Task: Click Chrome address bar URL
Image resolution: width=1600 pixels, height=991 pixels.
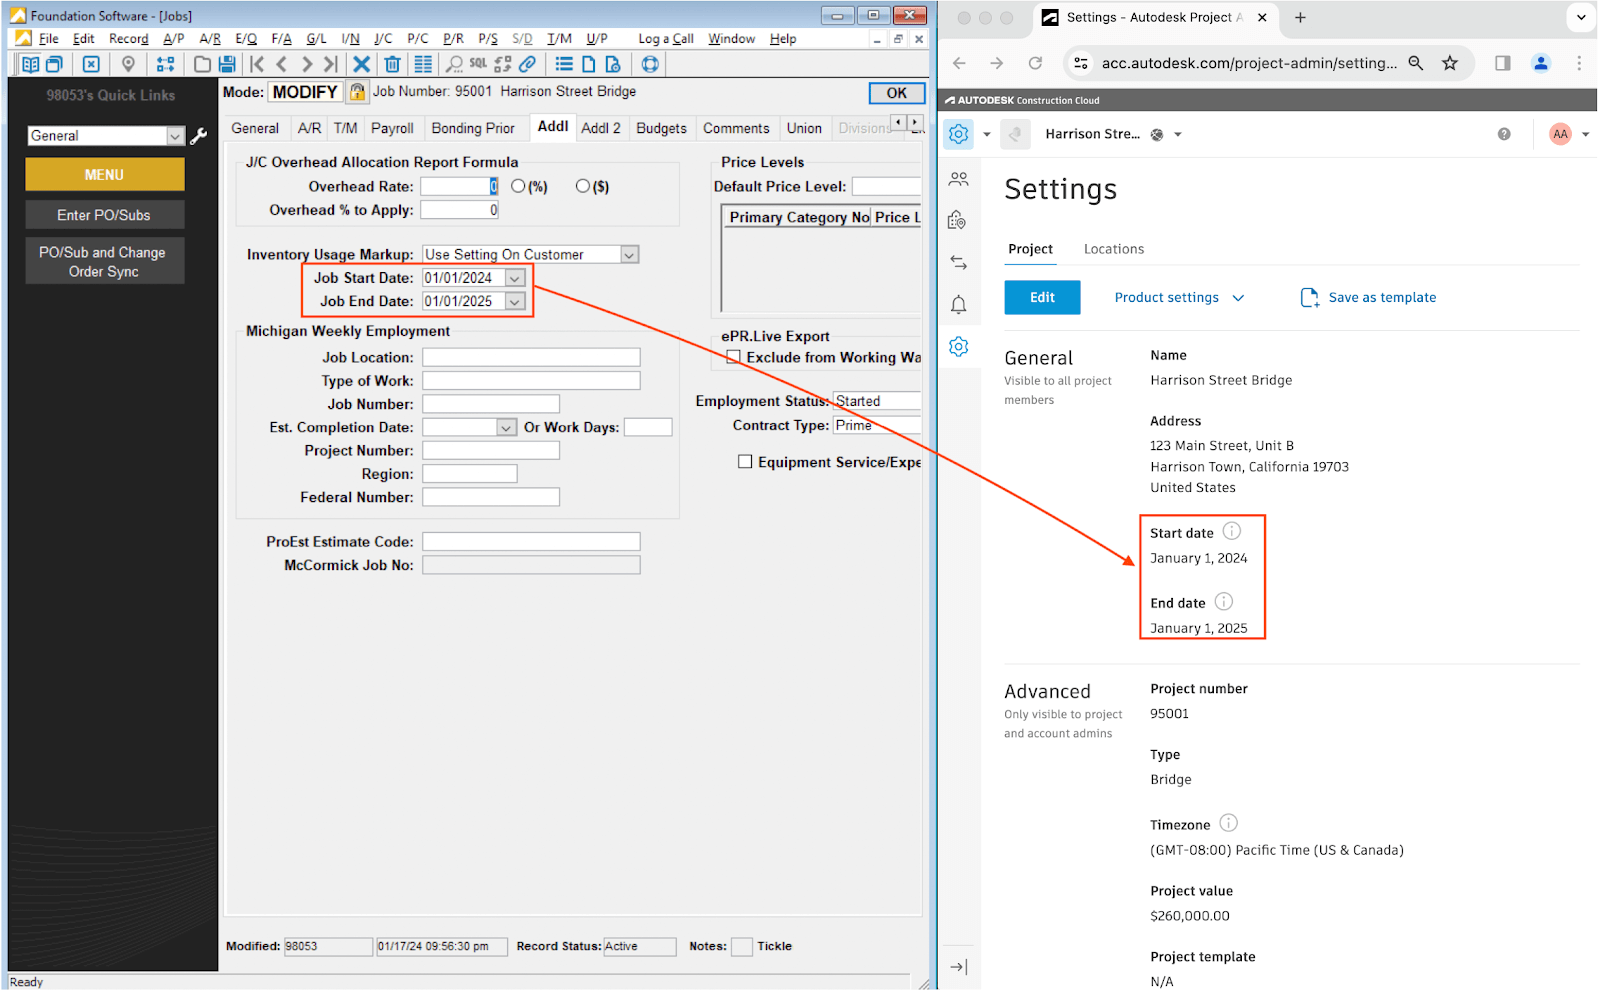Action: pyautogui.click(x=1249, y=63)
